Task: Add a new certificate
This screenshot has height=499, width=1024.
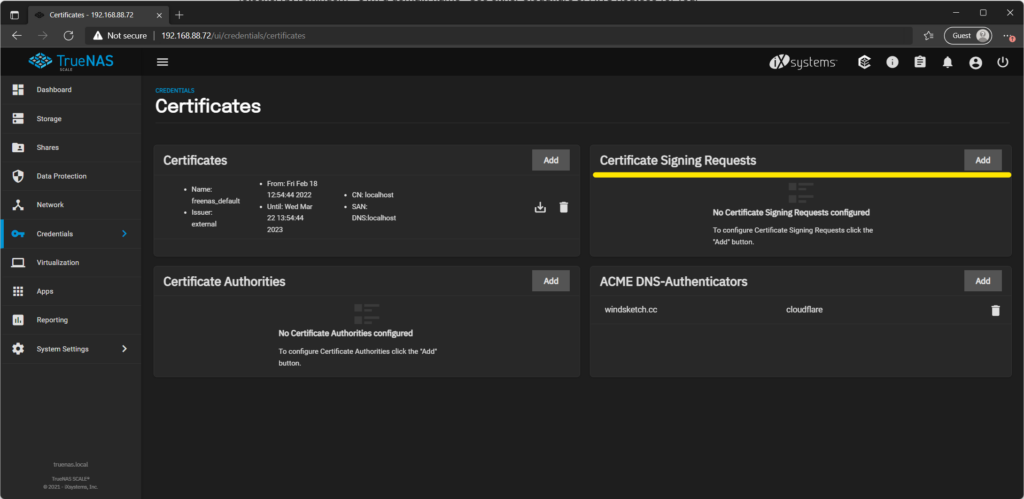Action: click(551, 160)
